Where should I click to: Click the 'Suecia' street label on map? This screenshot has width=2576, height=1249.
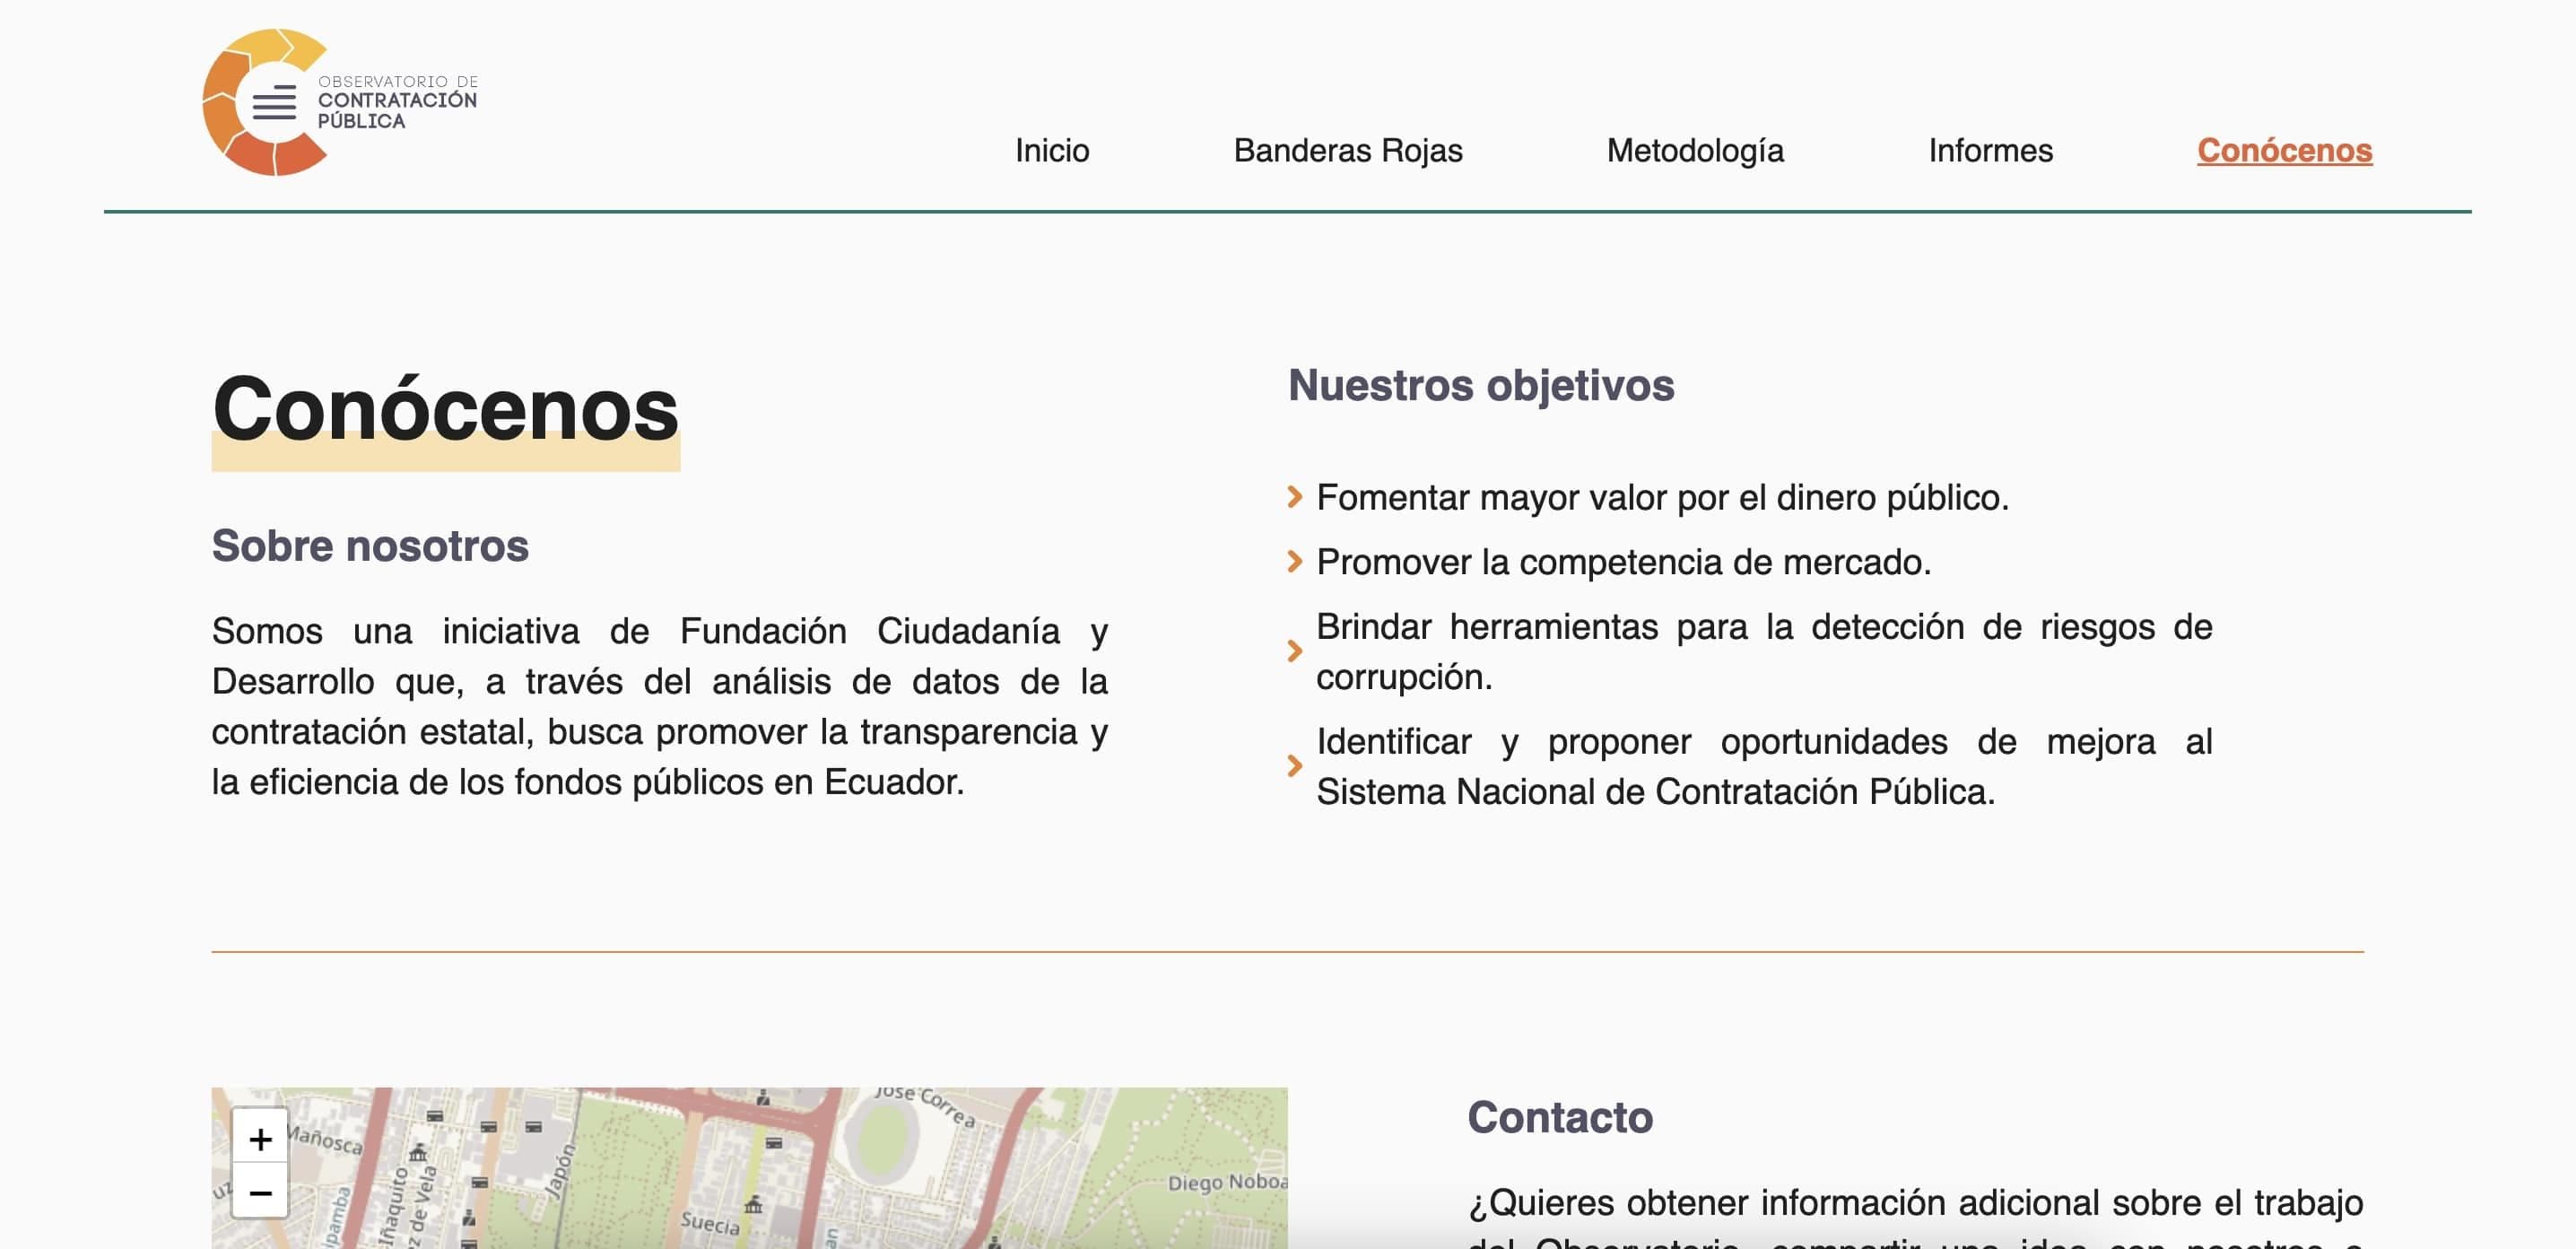710,1223
